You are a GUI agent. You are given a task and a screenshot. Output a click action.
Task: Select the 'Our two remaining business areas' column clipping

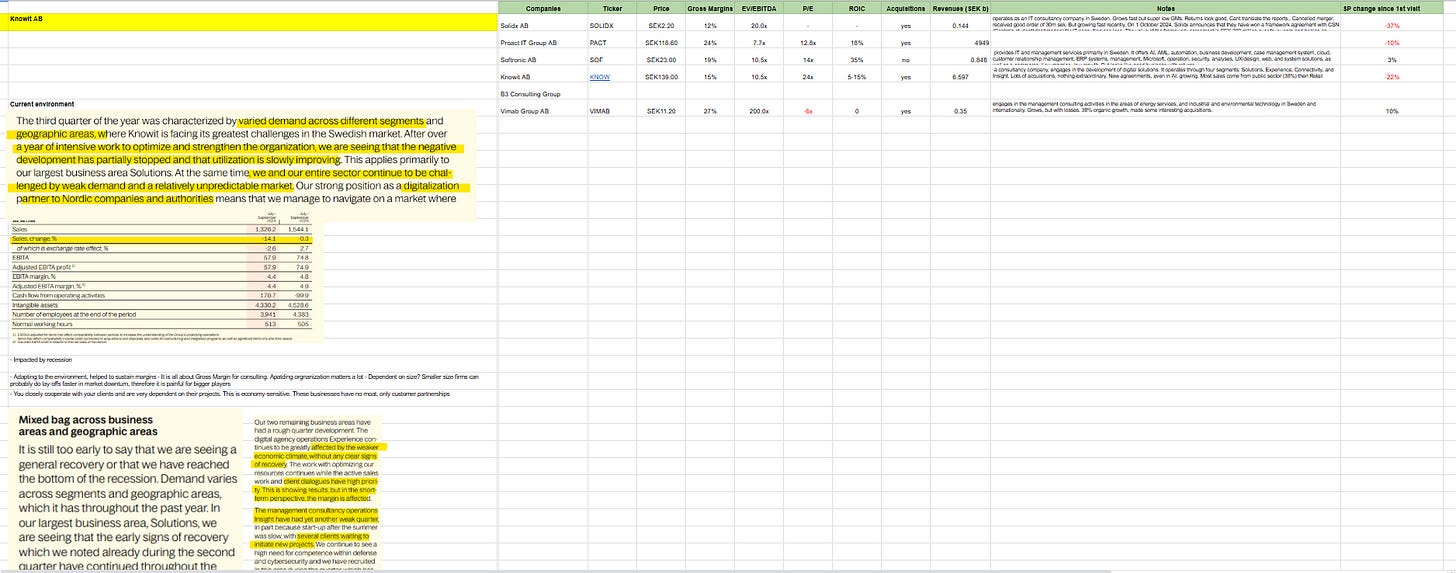pyautogui.click(x=319, y=494)
